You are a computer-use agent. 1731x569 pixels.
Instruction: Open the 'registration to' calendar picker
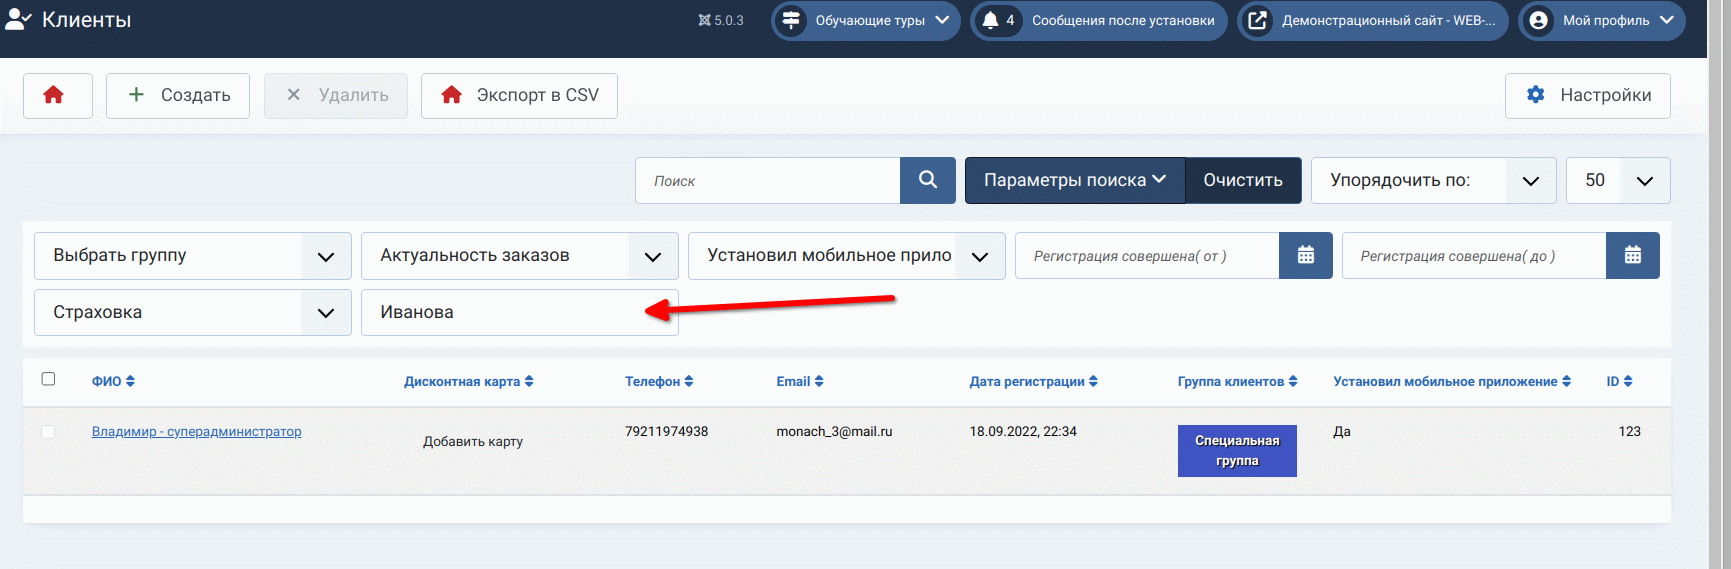[x=1632, y=256]
